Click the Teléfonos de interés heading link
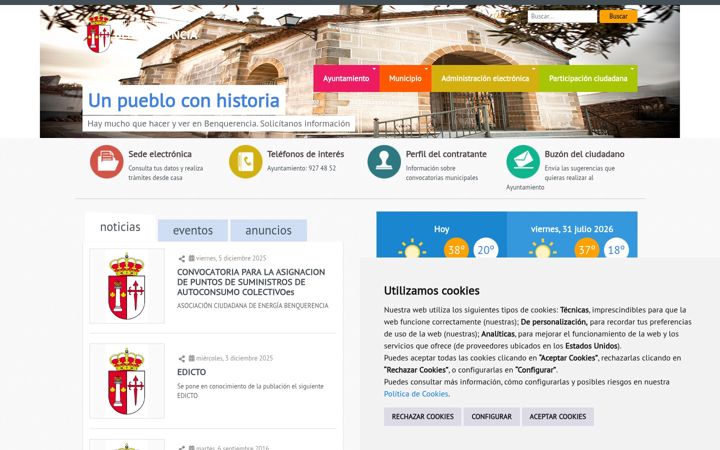Viewport: 720px width, 450px height. click(x=306, y=154)
